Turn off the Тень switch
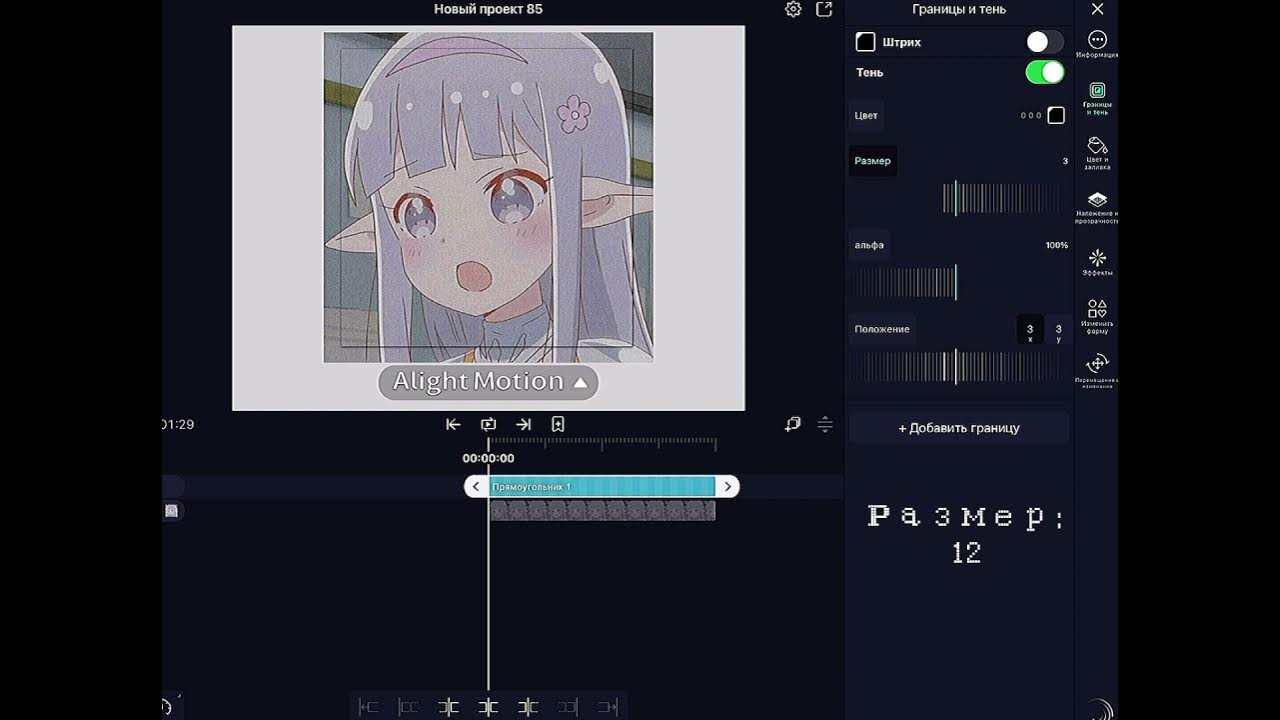The image size is (1280, 720). coord(1045,72)
